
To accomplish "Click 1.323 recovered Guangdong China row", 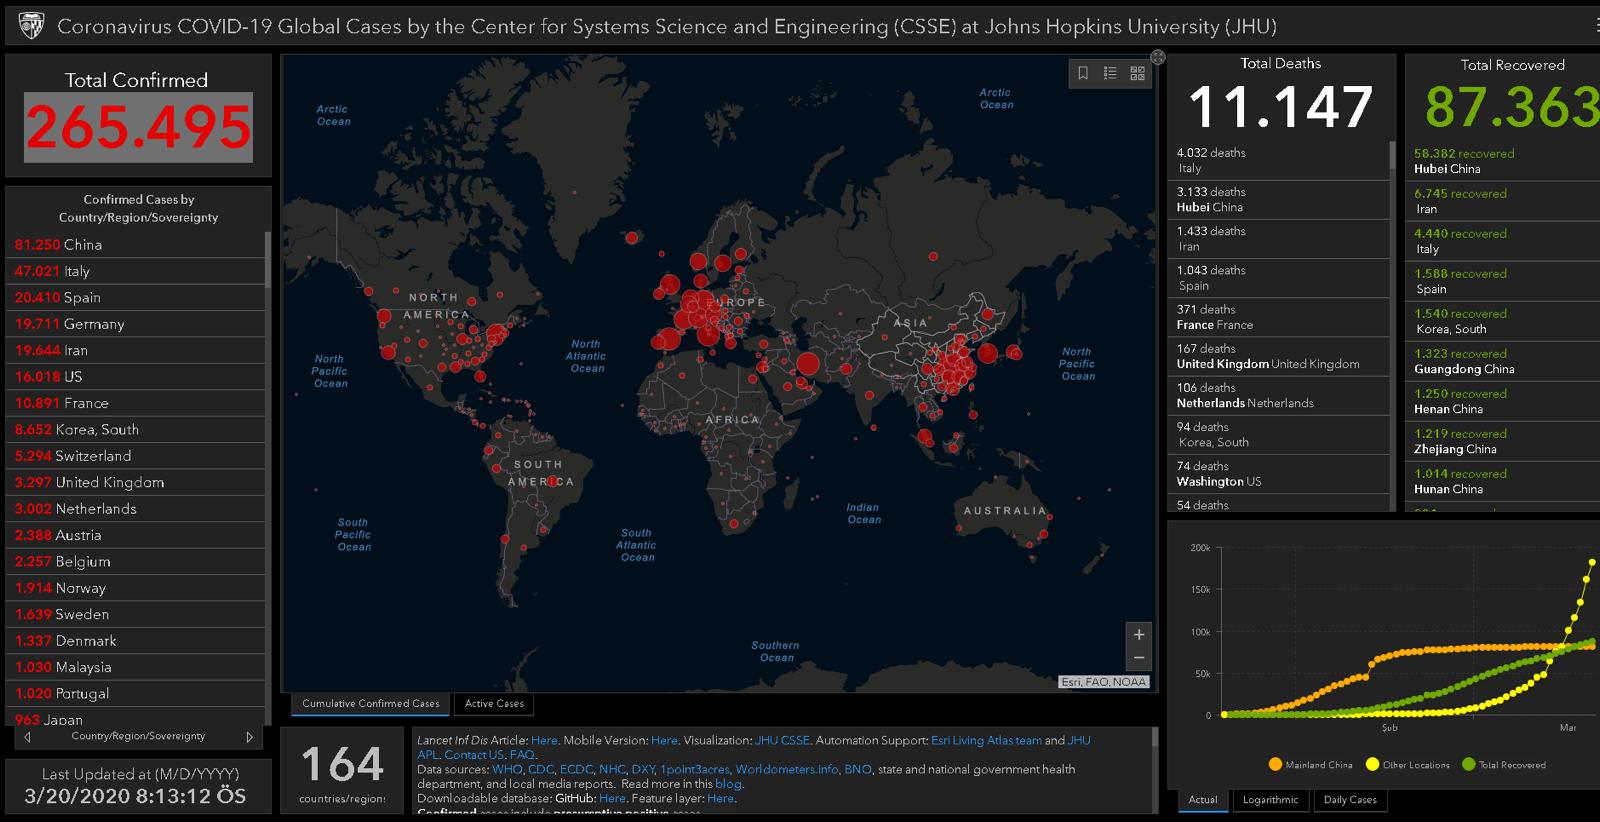I will (x=1503, y=361).
